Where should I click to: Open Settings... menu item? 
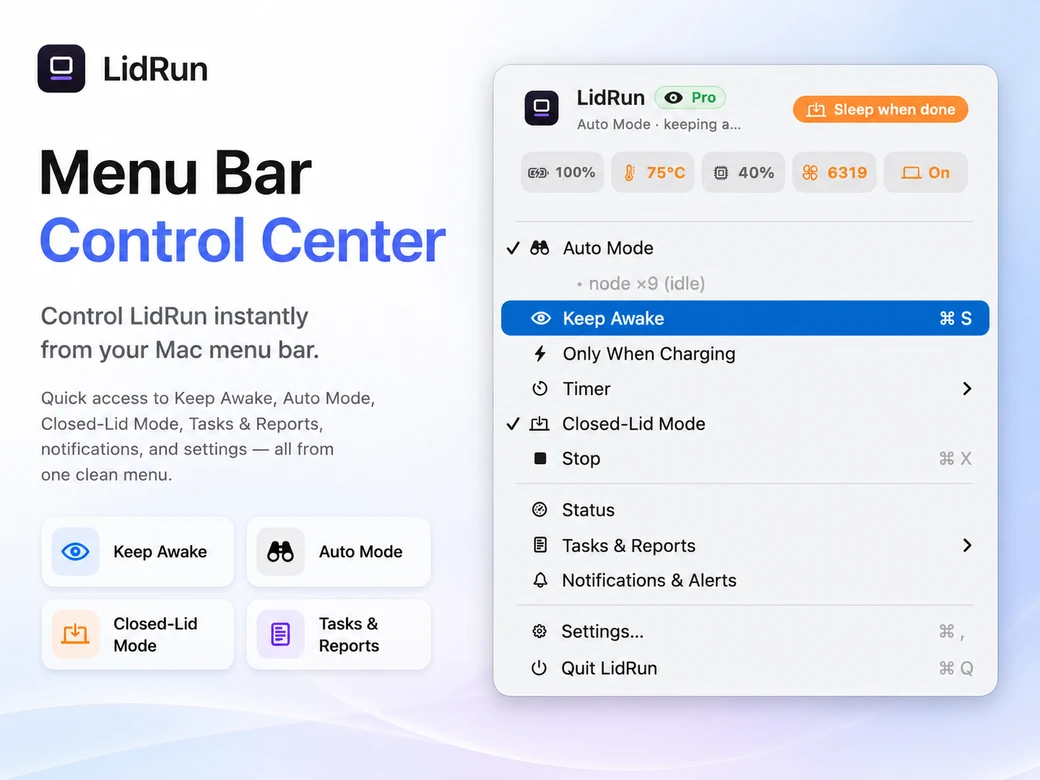(x=745, y=631)
